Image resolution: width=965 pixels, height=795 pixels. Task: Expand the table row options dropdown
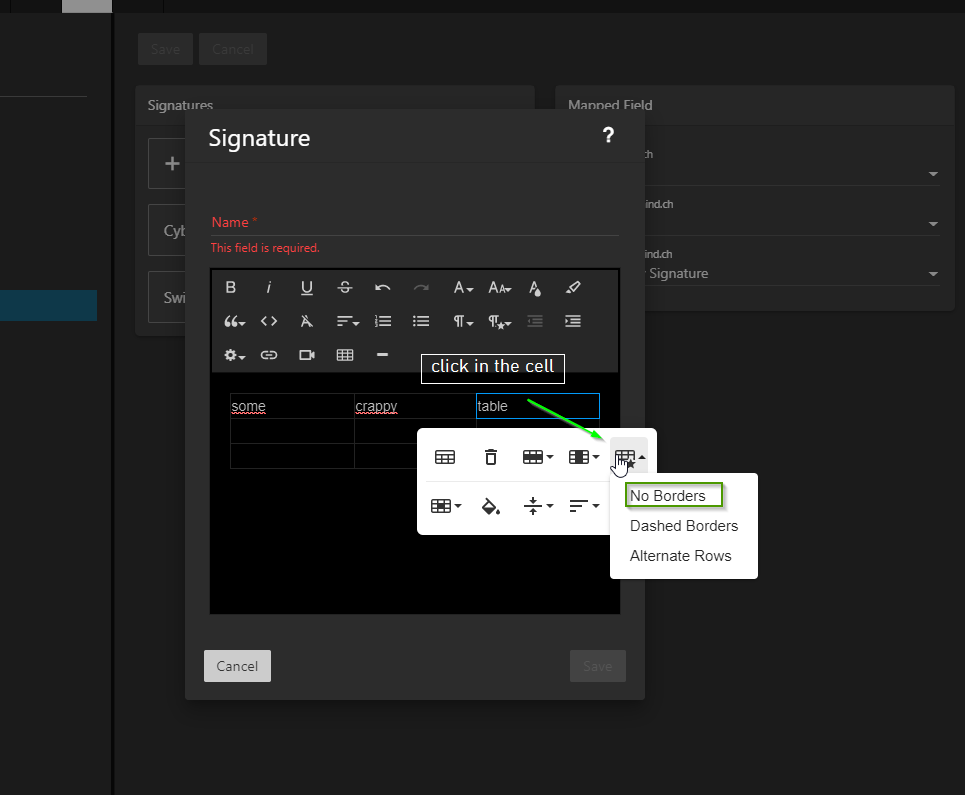pos(538,457)
